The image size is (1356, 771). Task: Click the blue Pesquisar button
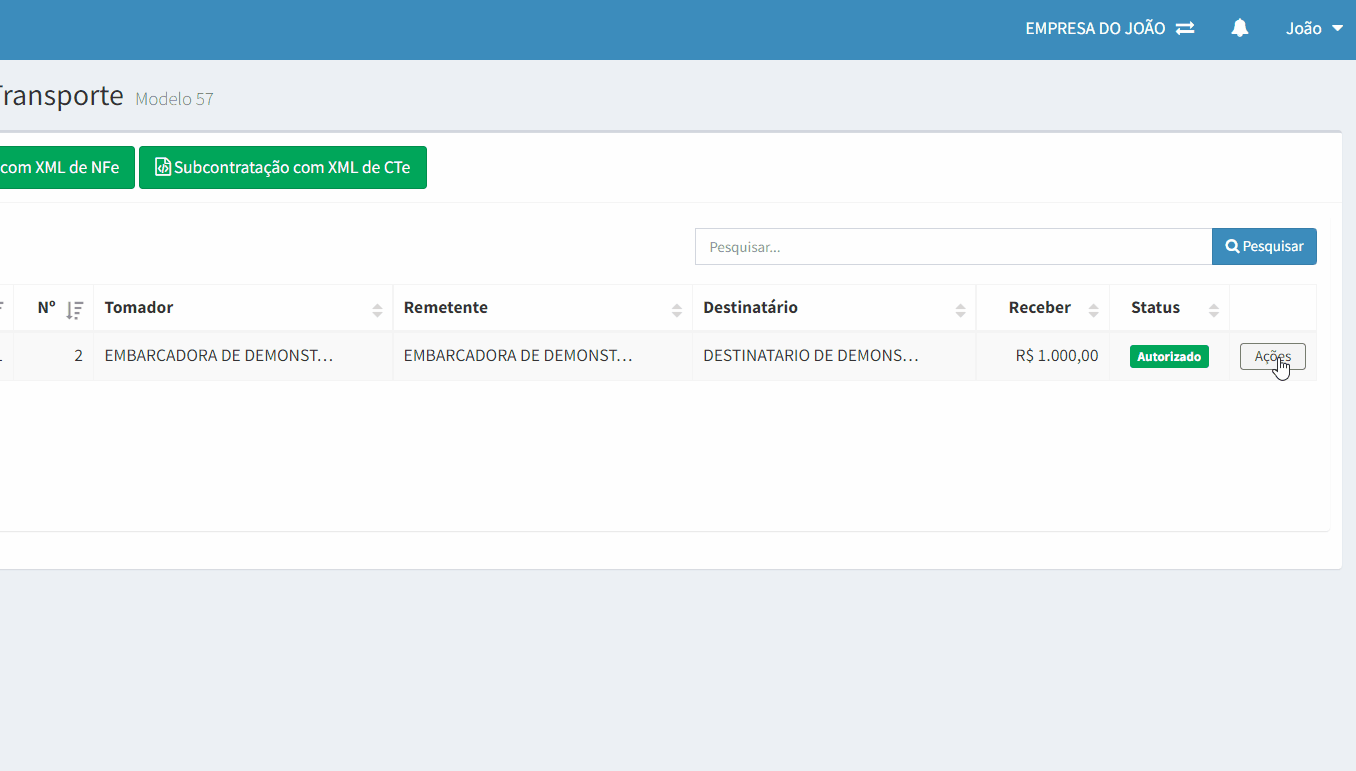click(1264, 247)
